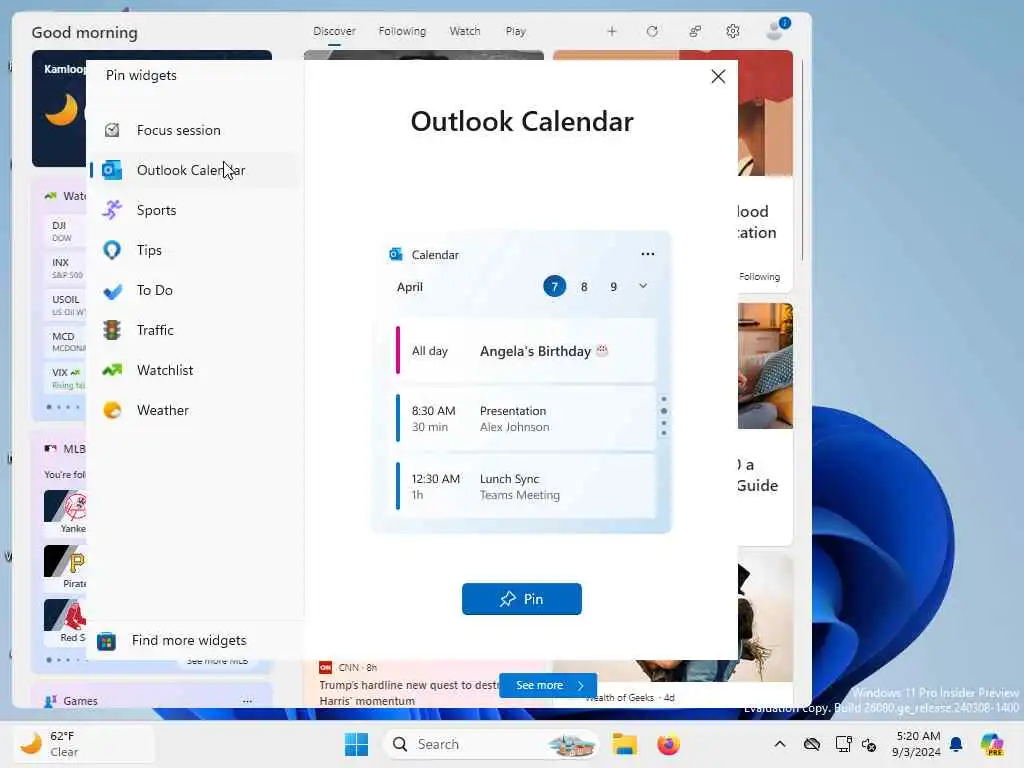This screenshot has width=1024, height=768.
Task: Click the See more button
Action: click(547, 685)
